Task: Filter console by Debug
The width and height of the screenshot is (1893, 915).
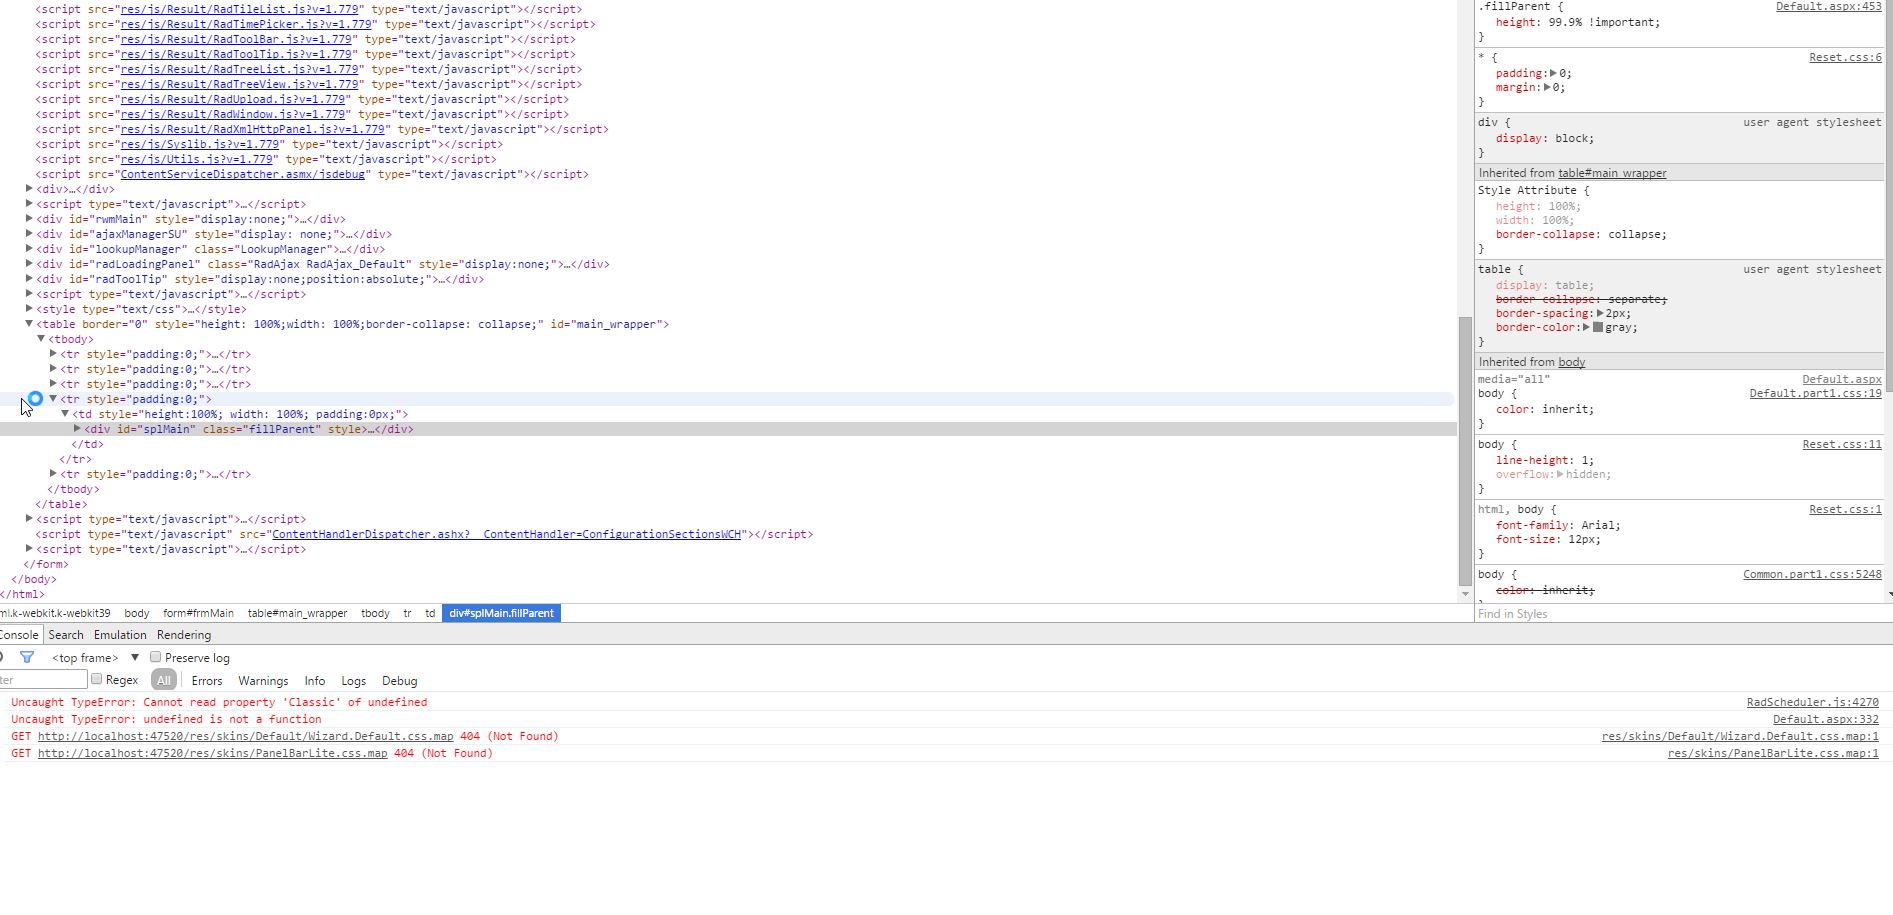Action: click(400, 681)
